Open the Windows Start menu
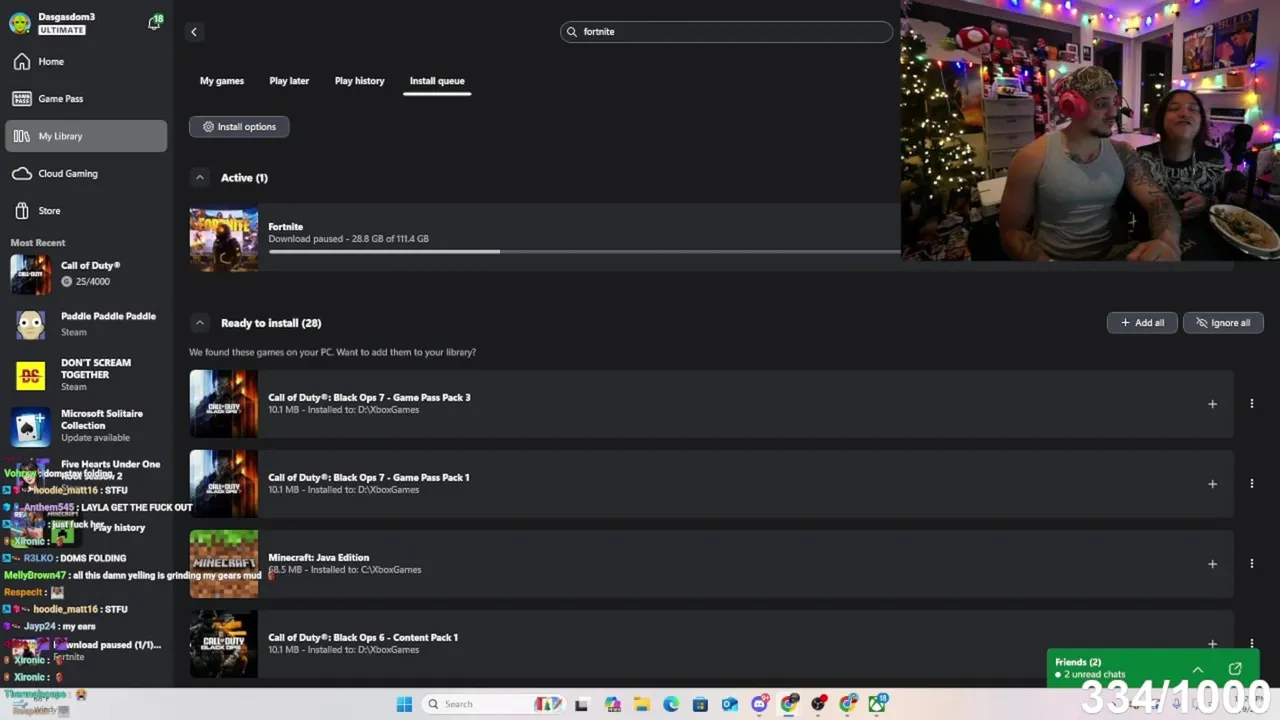 [x=404, y=704]
